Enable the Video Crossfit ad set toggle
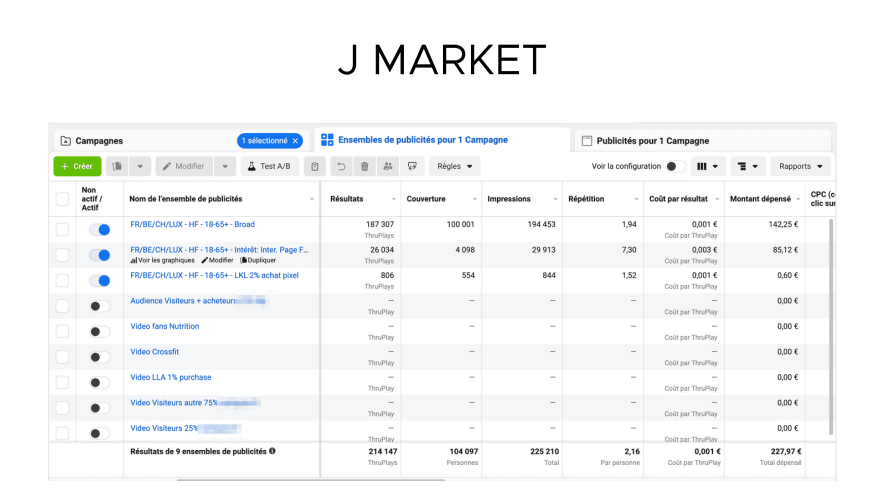This screenshot has width=881, height=488. 99,357
